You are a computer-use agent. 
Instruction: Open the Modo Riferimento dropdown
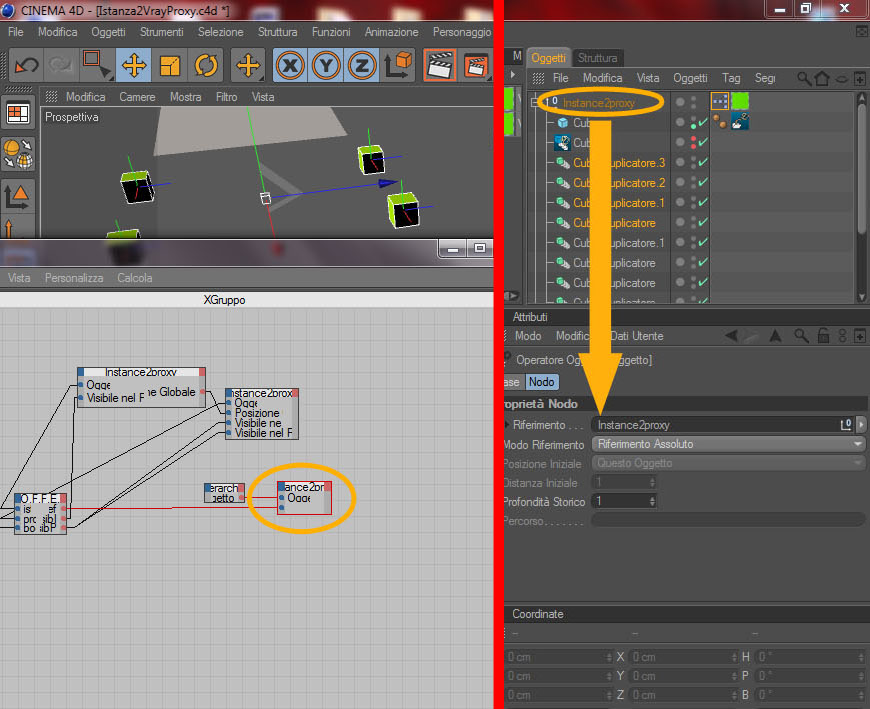pos(729,444)
